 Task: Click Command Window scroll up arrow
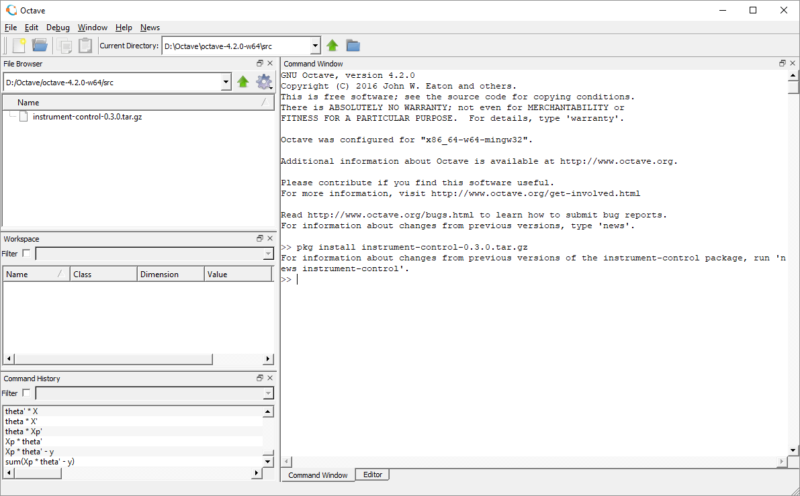pos(793,76)
